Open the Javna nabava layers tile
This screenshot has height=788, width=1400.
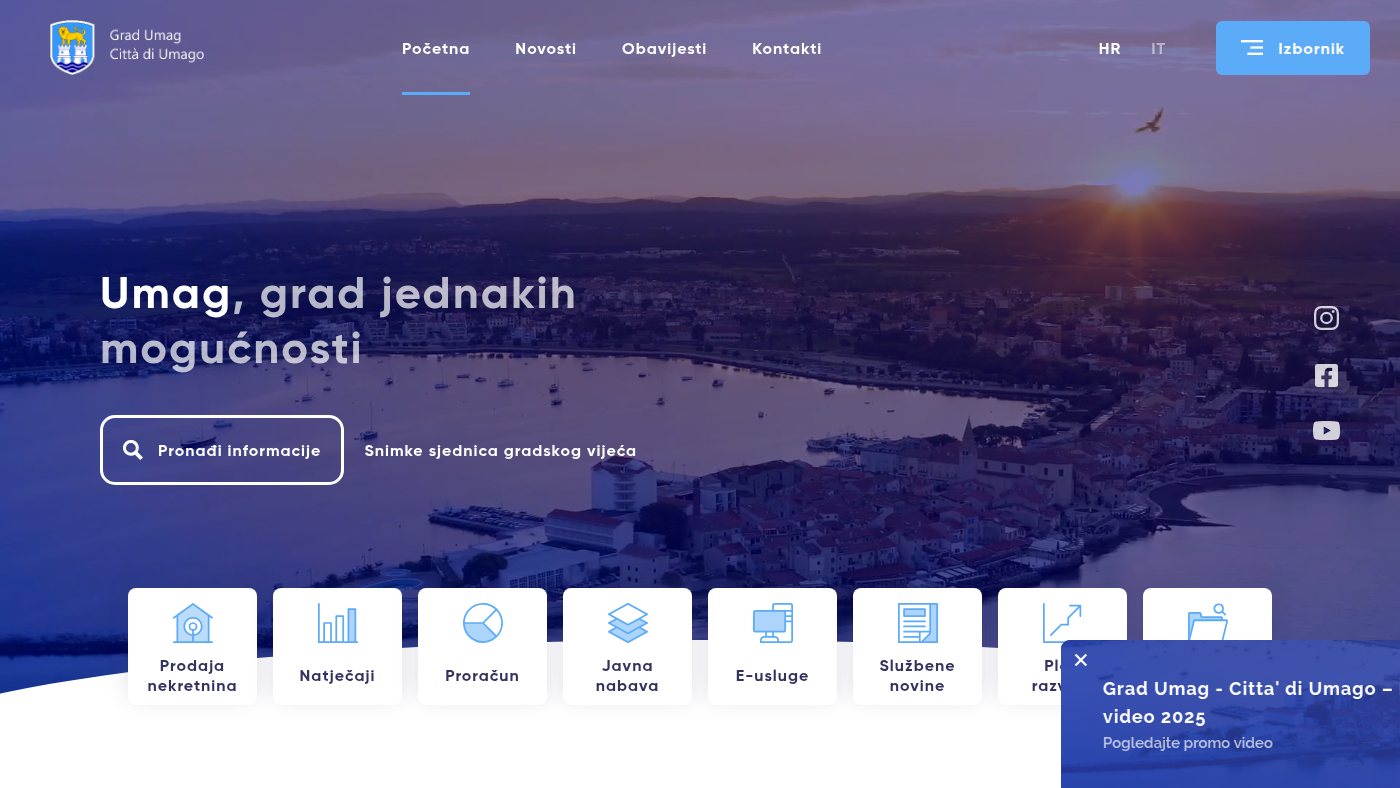627,646
